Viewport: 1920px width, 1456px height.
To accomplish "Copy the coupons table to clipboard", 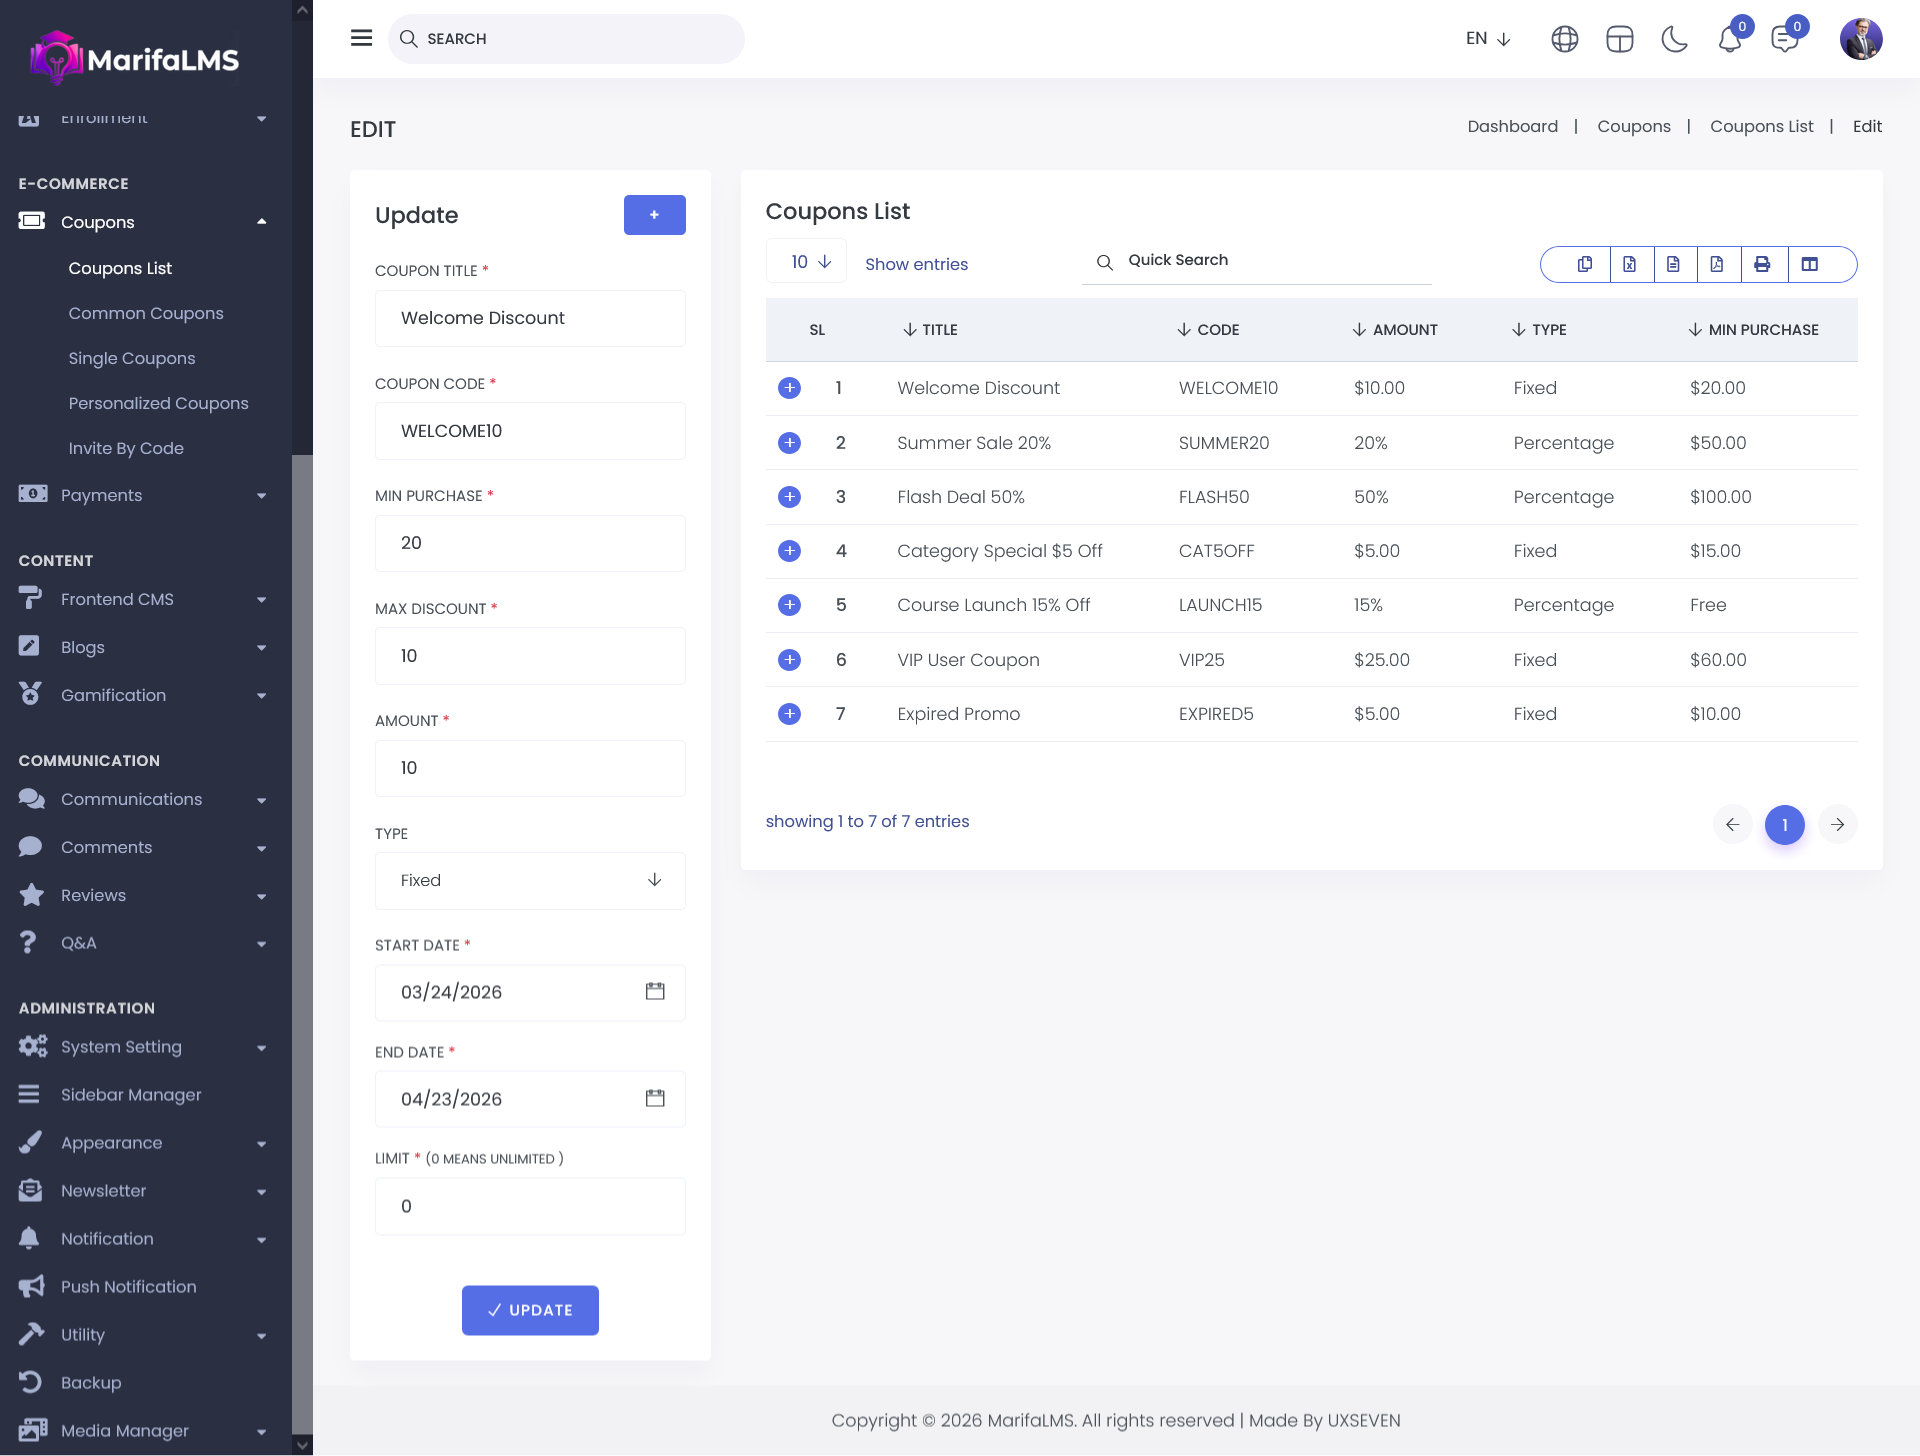I will (1585, 264).
